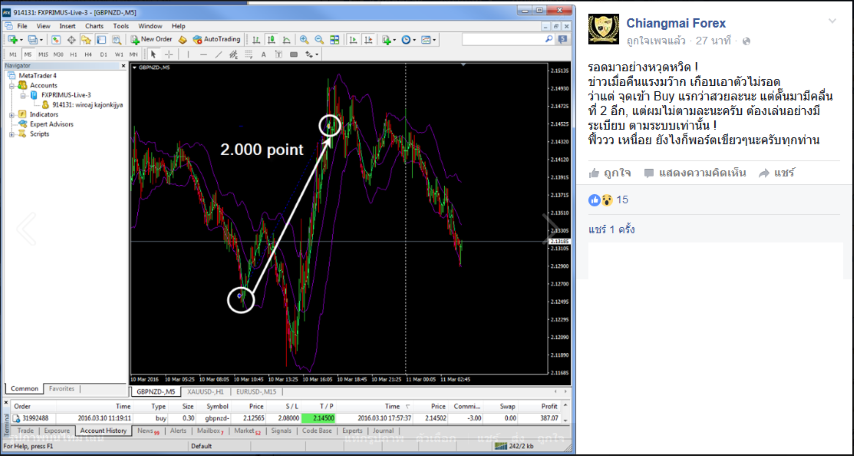
Task: Close the Navigator panel
Action: [123, 65]
